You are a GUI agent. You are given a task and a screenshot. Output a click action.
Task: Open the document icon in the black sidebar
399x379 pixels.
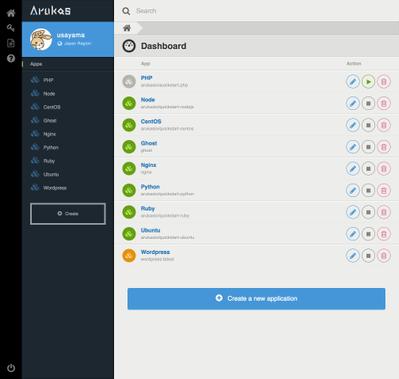(x=11, y=43)
